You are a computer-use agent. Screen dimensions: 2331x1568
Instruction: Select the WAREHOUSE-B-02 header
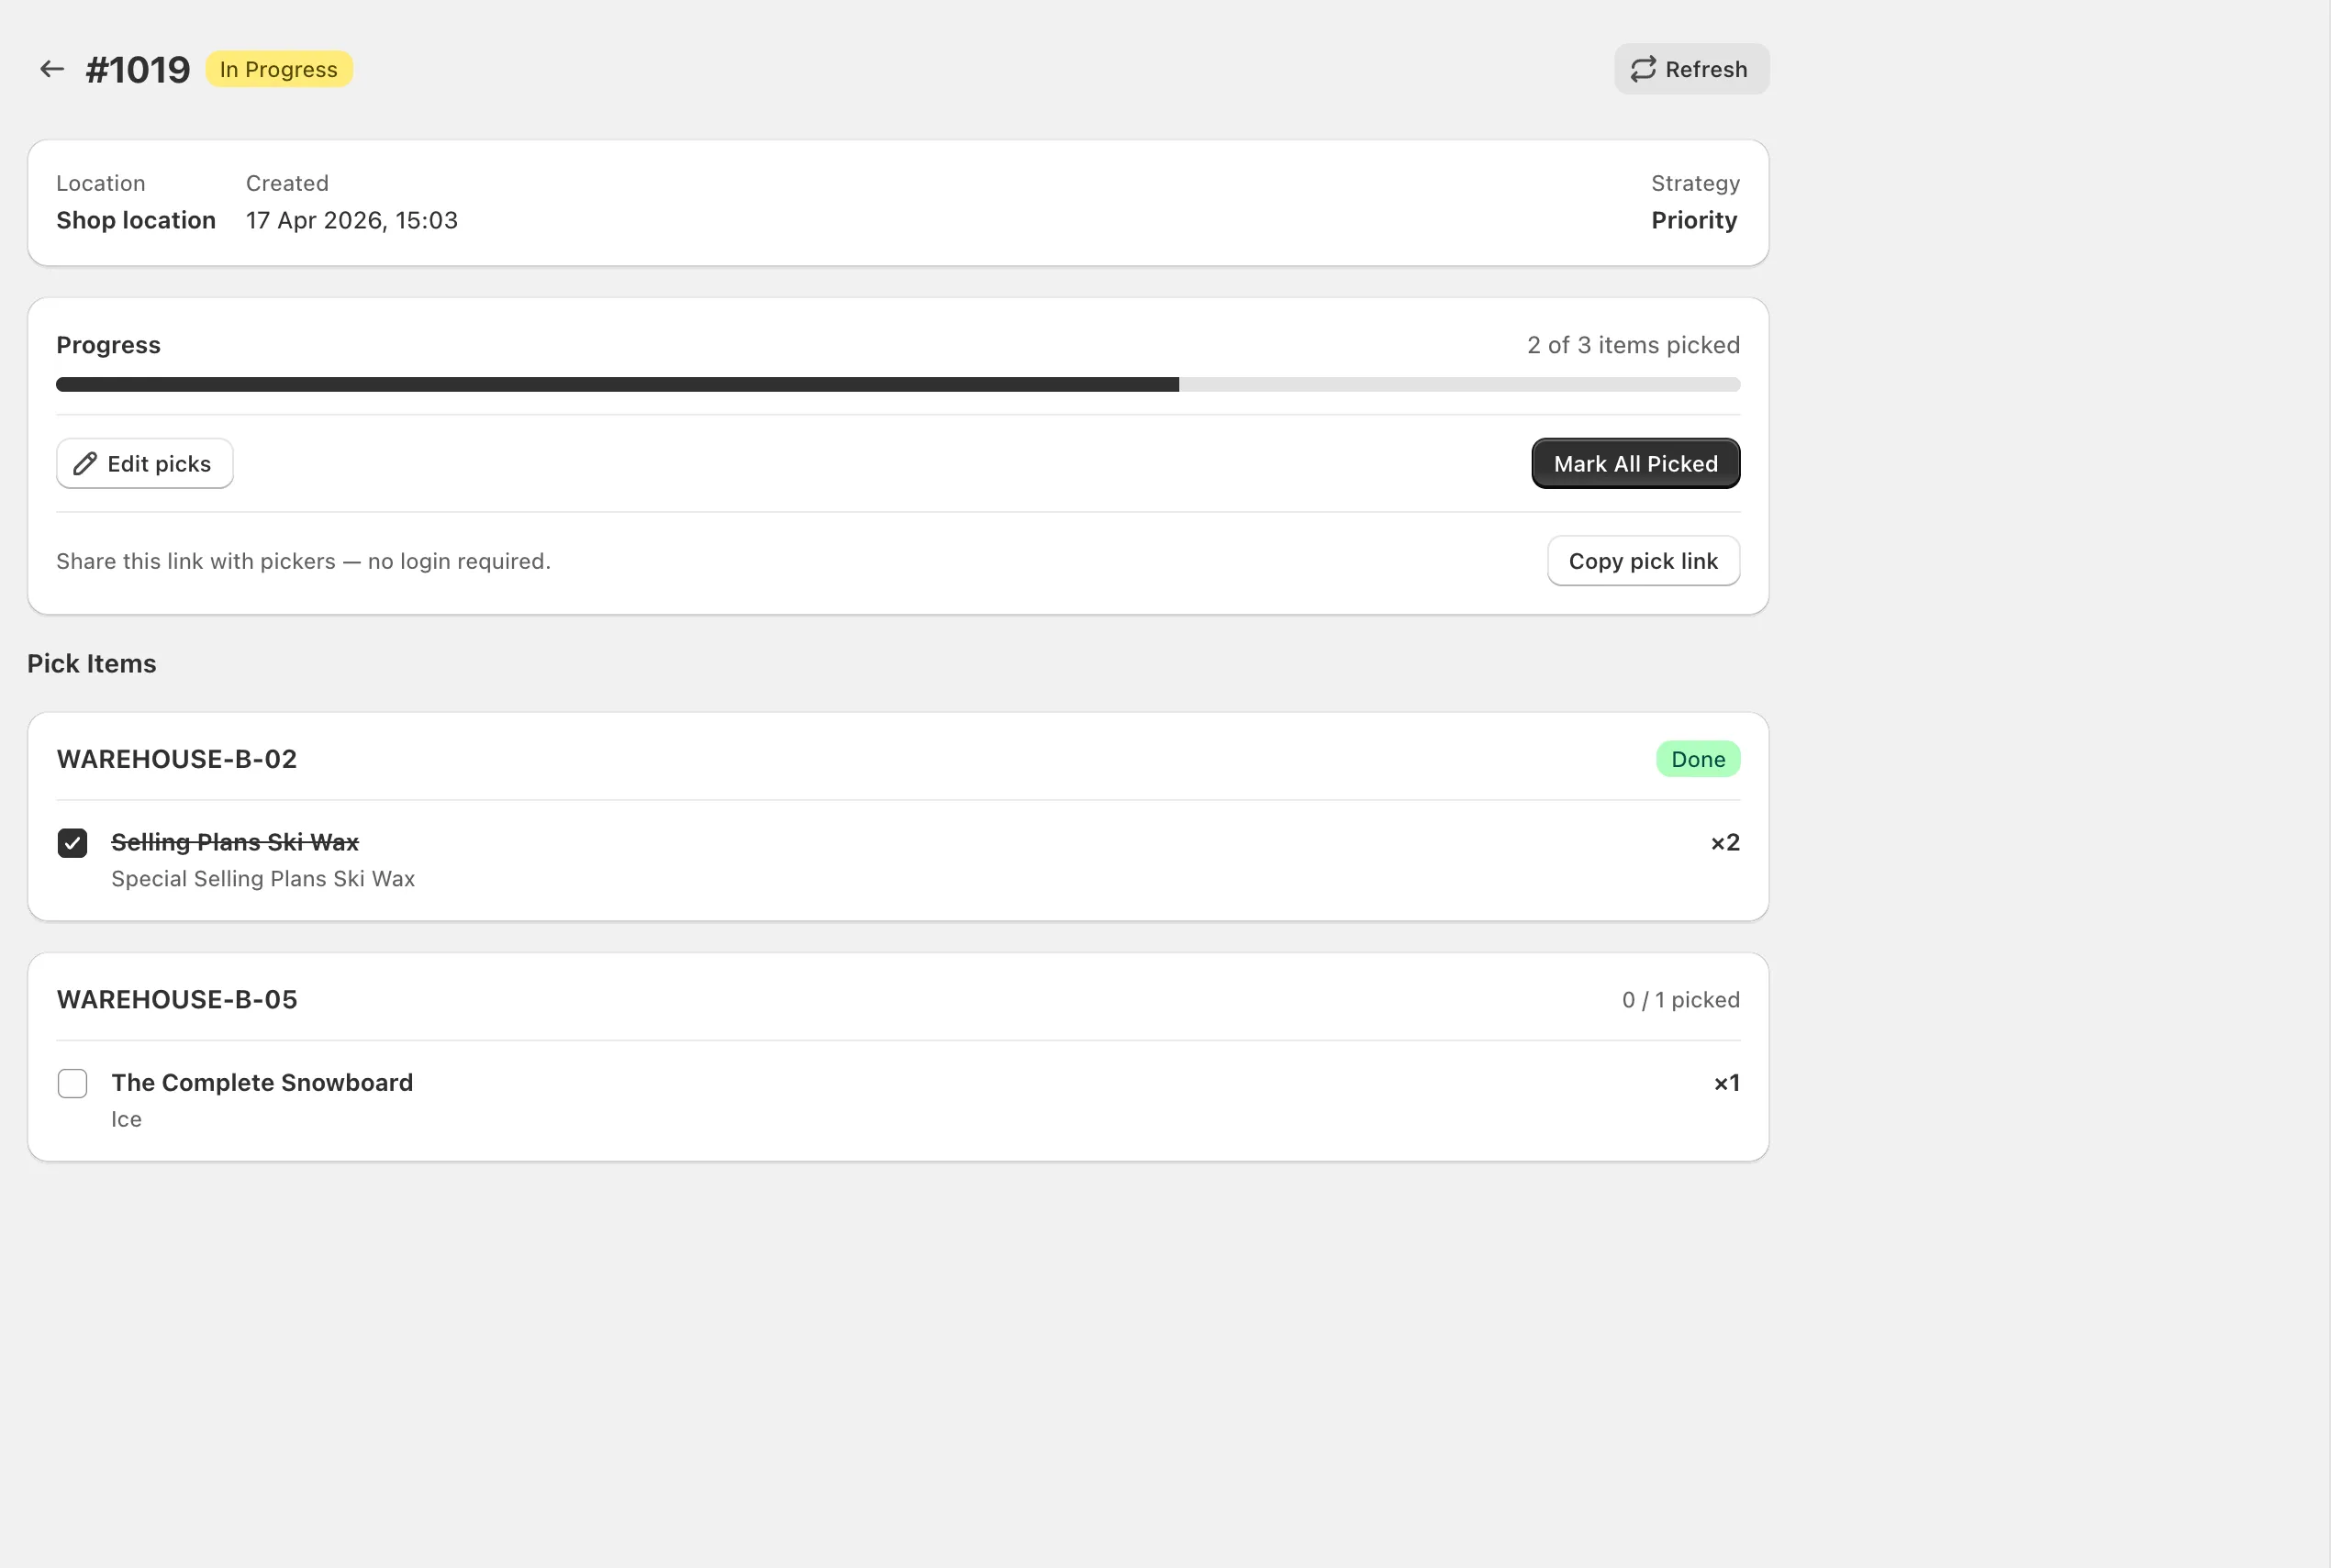[x=177, y=759]
